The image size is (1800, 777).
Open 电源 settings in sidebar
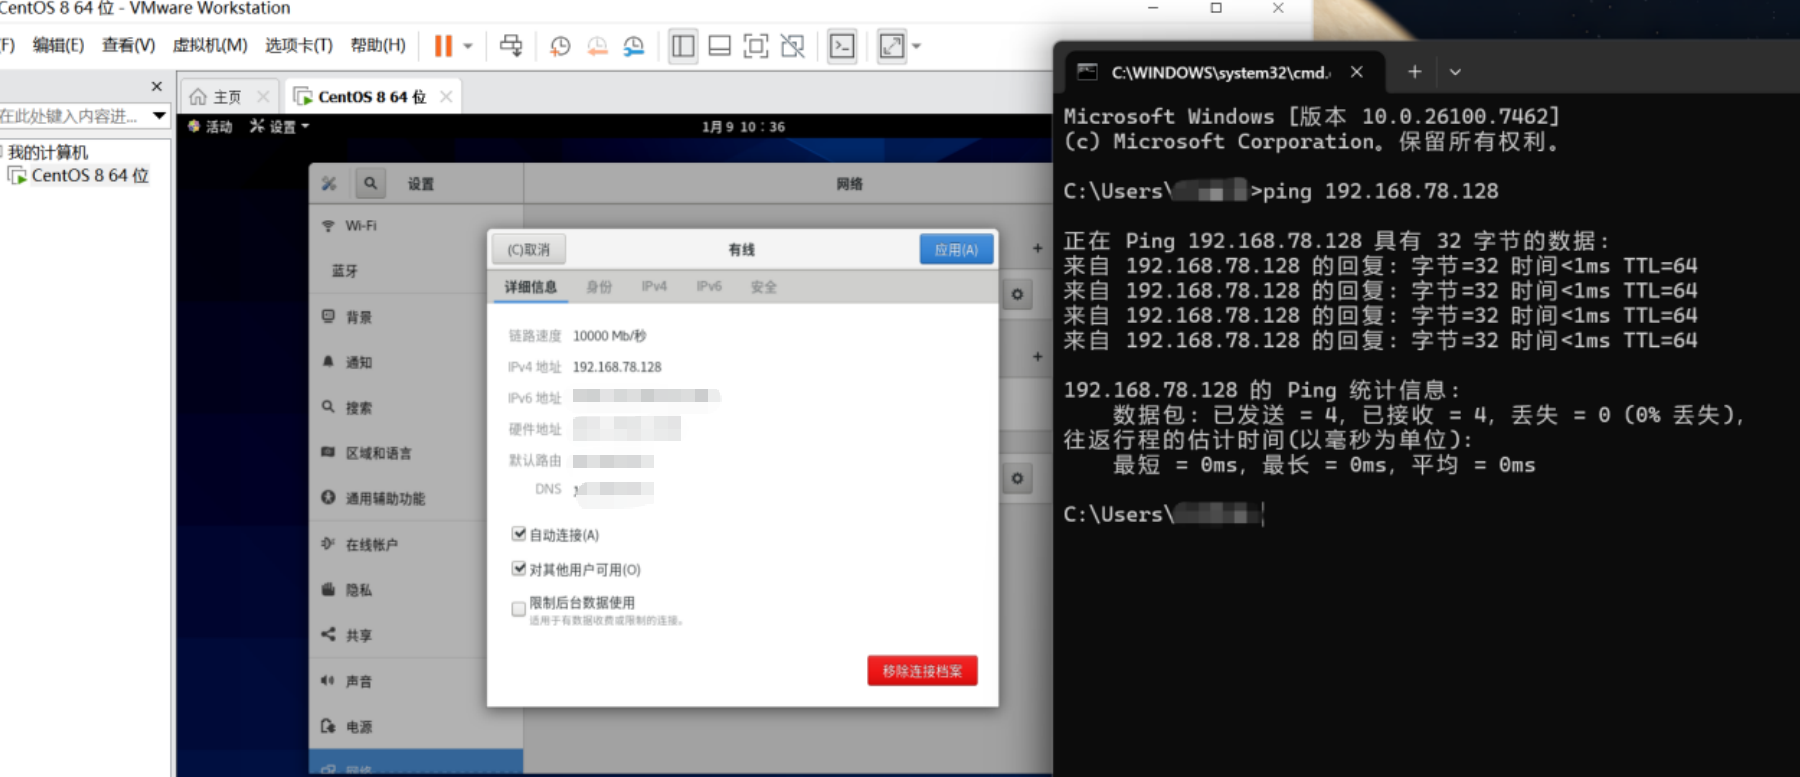(x=416, y=727)
